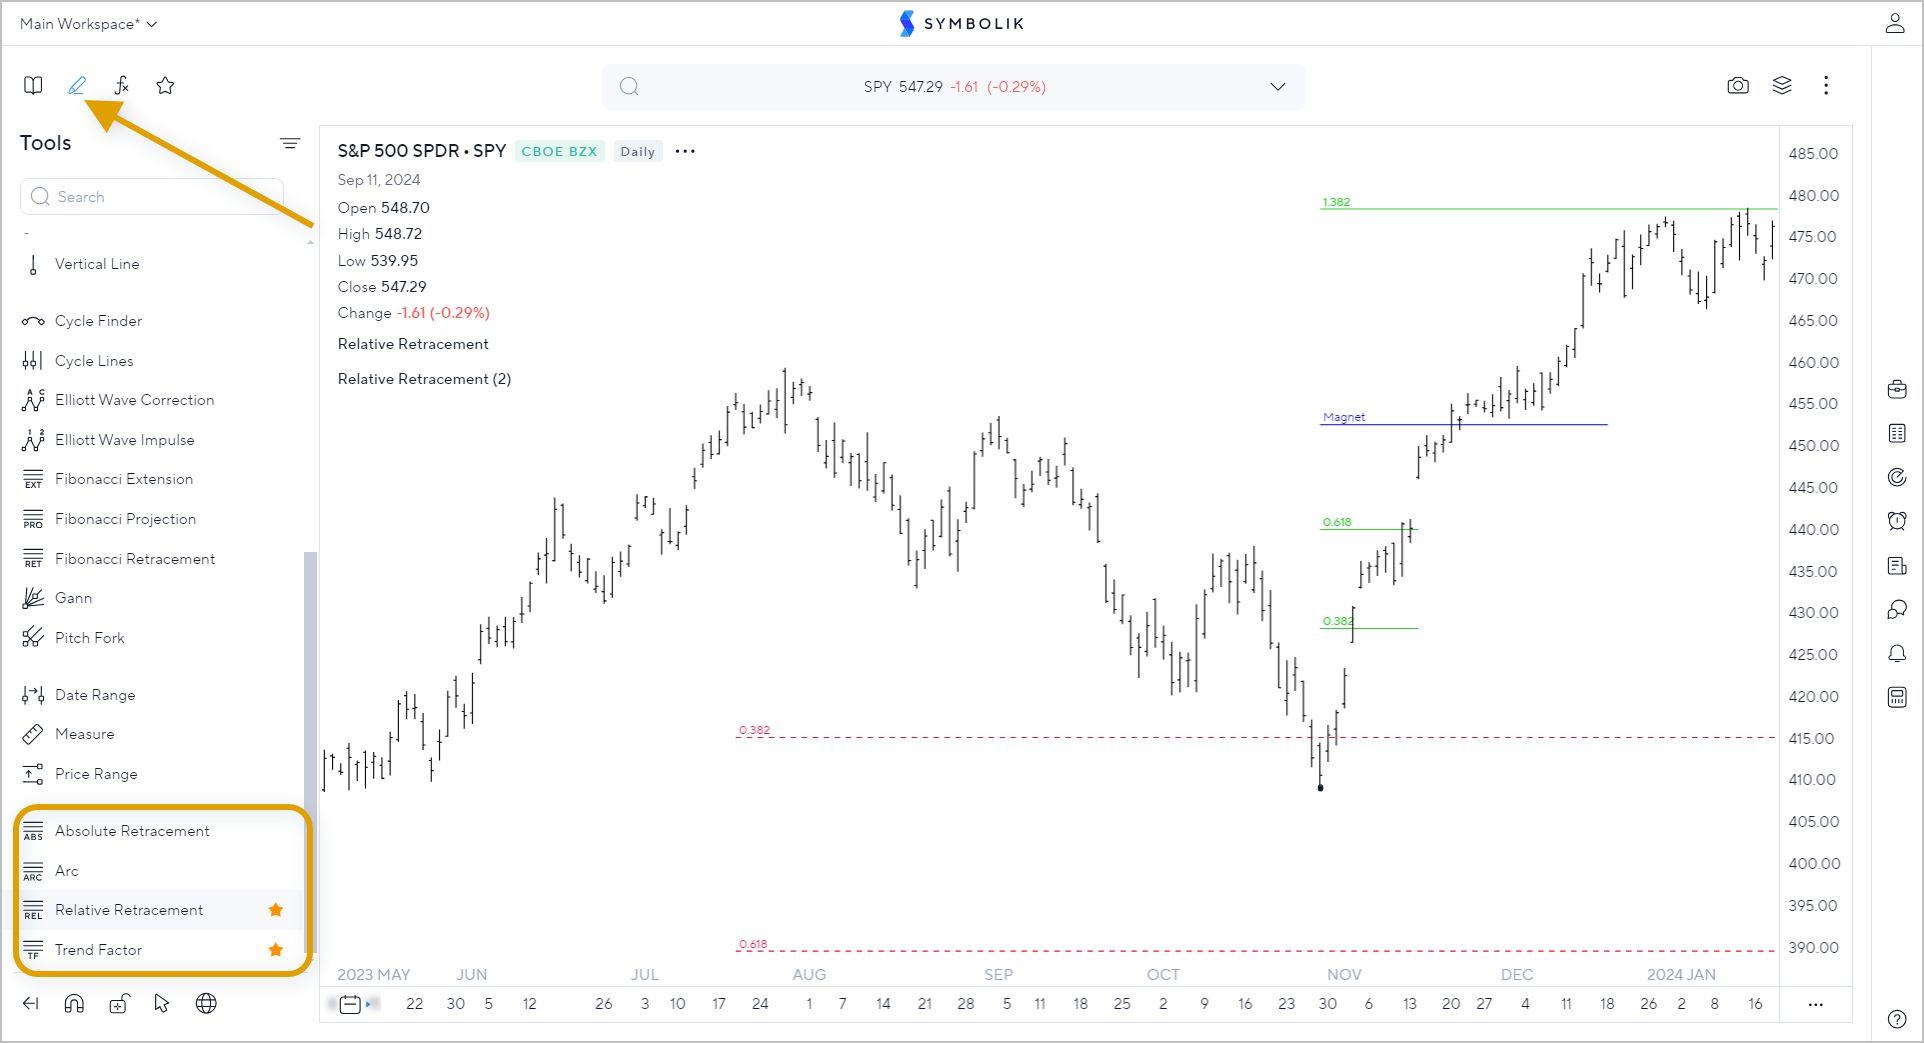Open the briefcase portfolio icon in right sidebar
This screenshot has height=1043, width=1924.
point(1897,389)
